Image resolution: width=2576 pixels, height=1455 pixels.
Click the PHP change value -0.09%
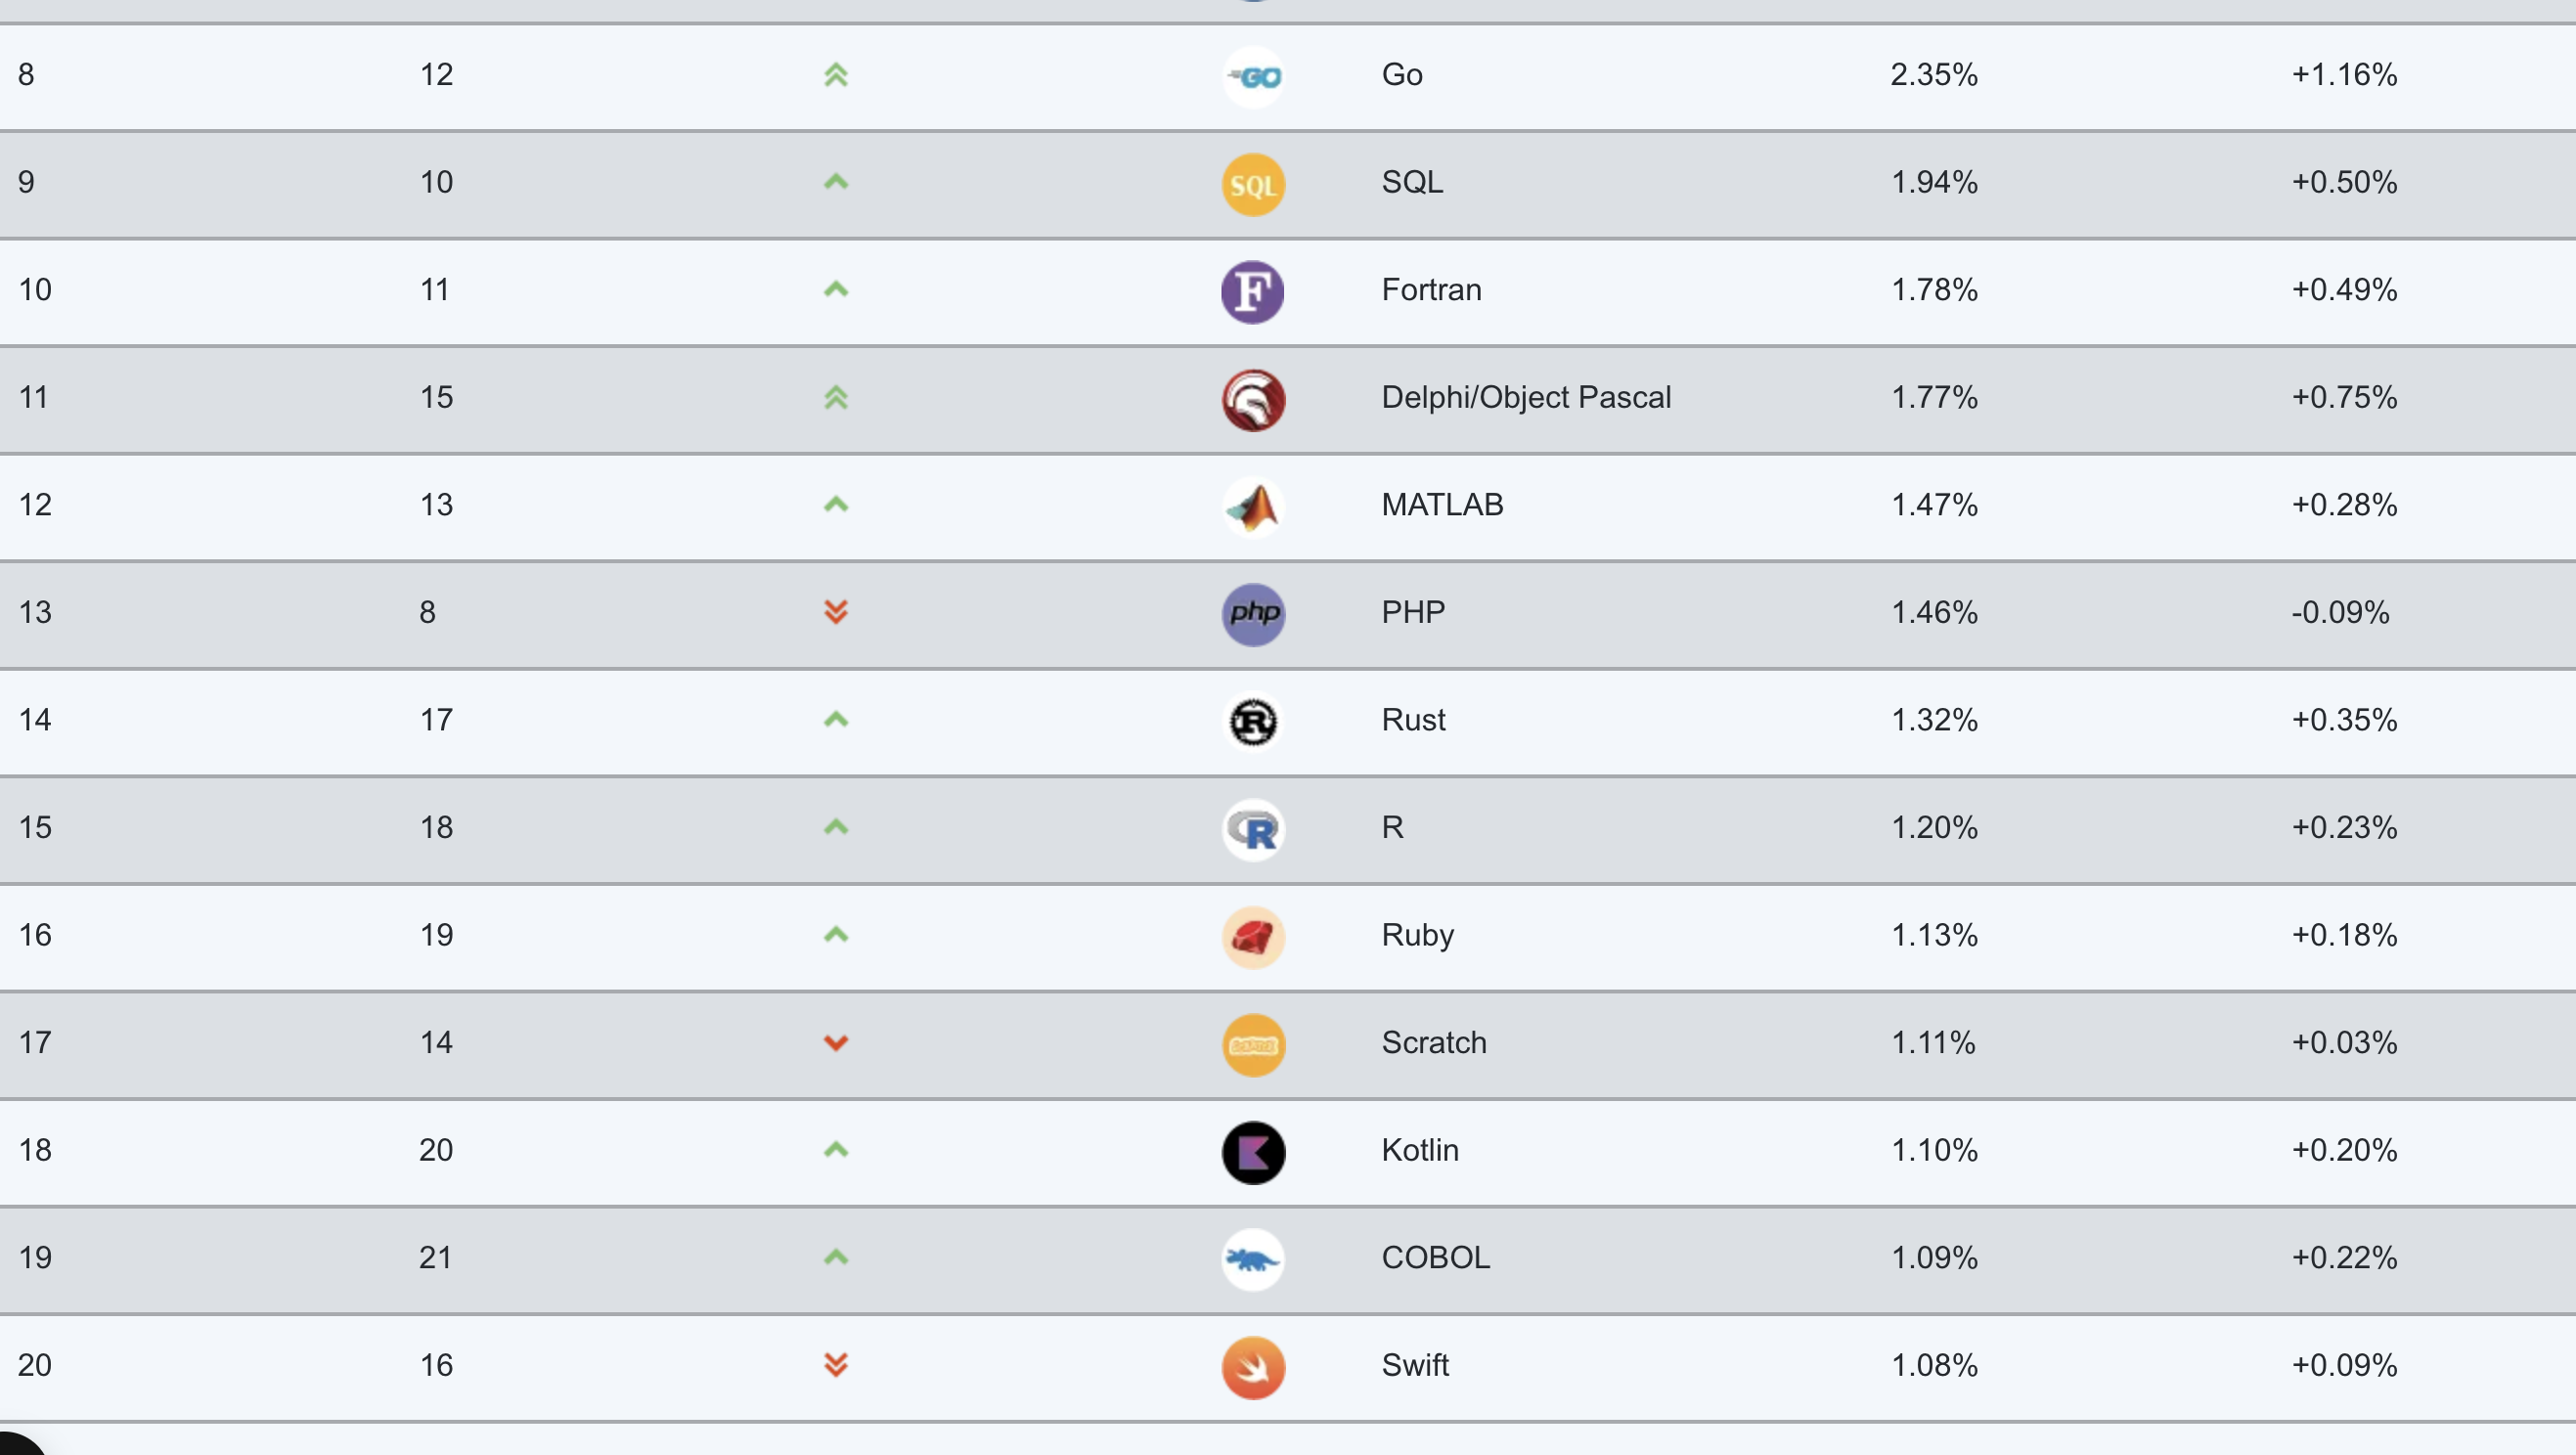[2340, 612]
